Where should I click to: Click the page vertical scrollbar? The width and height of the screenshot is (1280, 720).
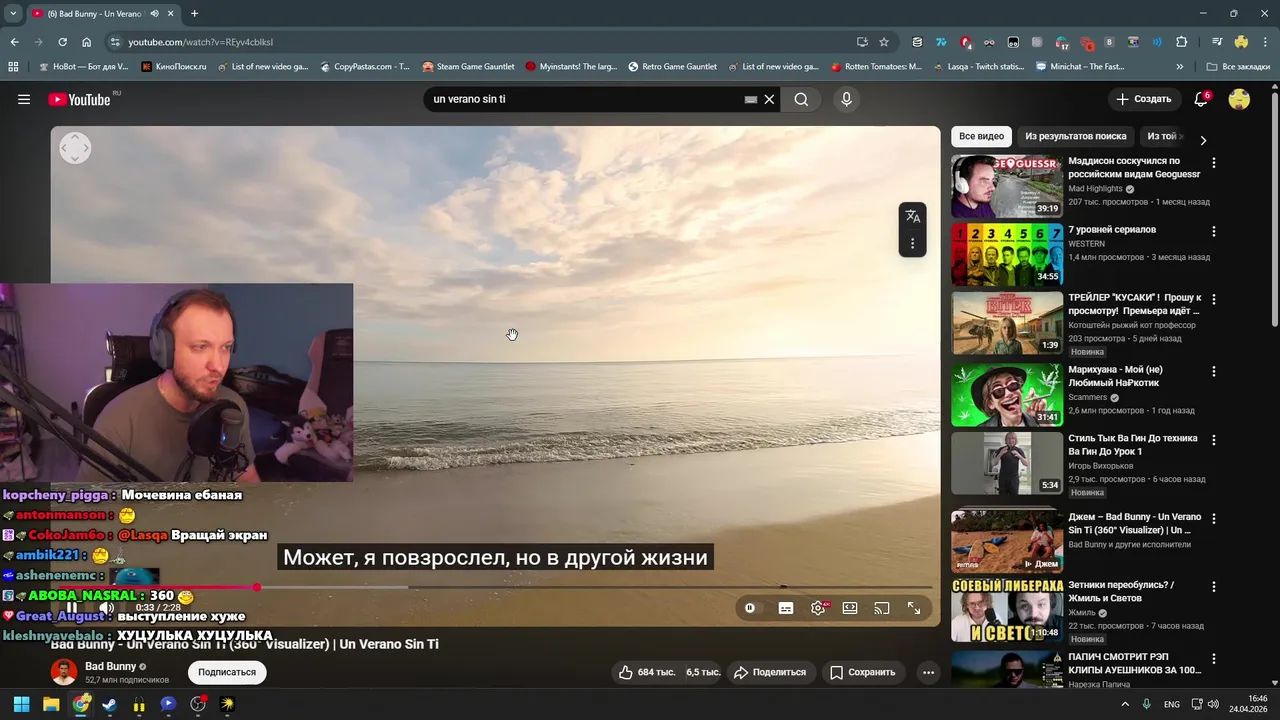pos(1274,210)
